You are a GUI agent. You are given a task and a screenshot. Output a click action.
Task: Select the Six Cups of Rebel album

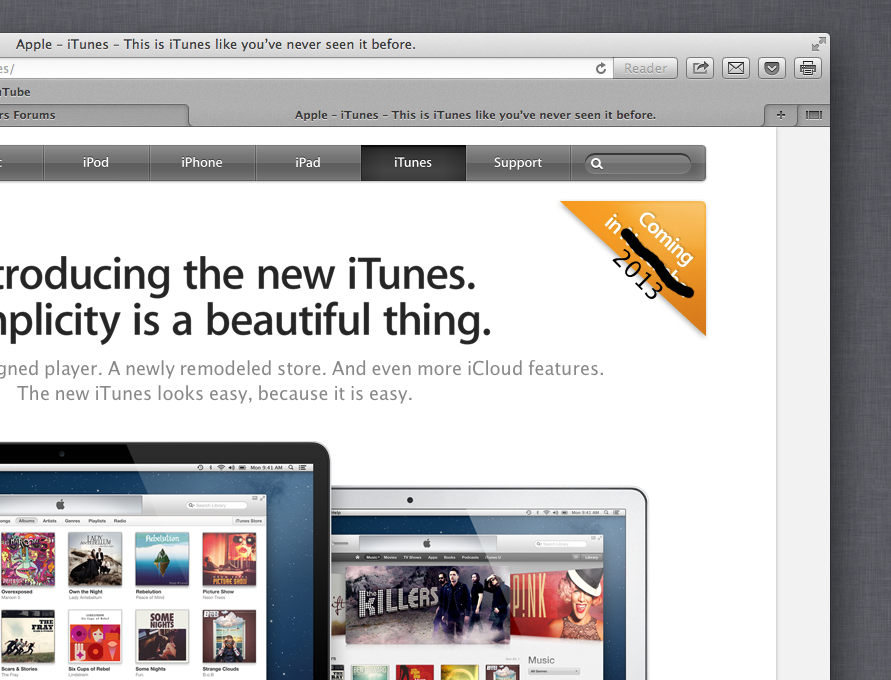(x=95, y=636)
